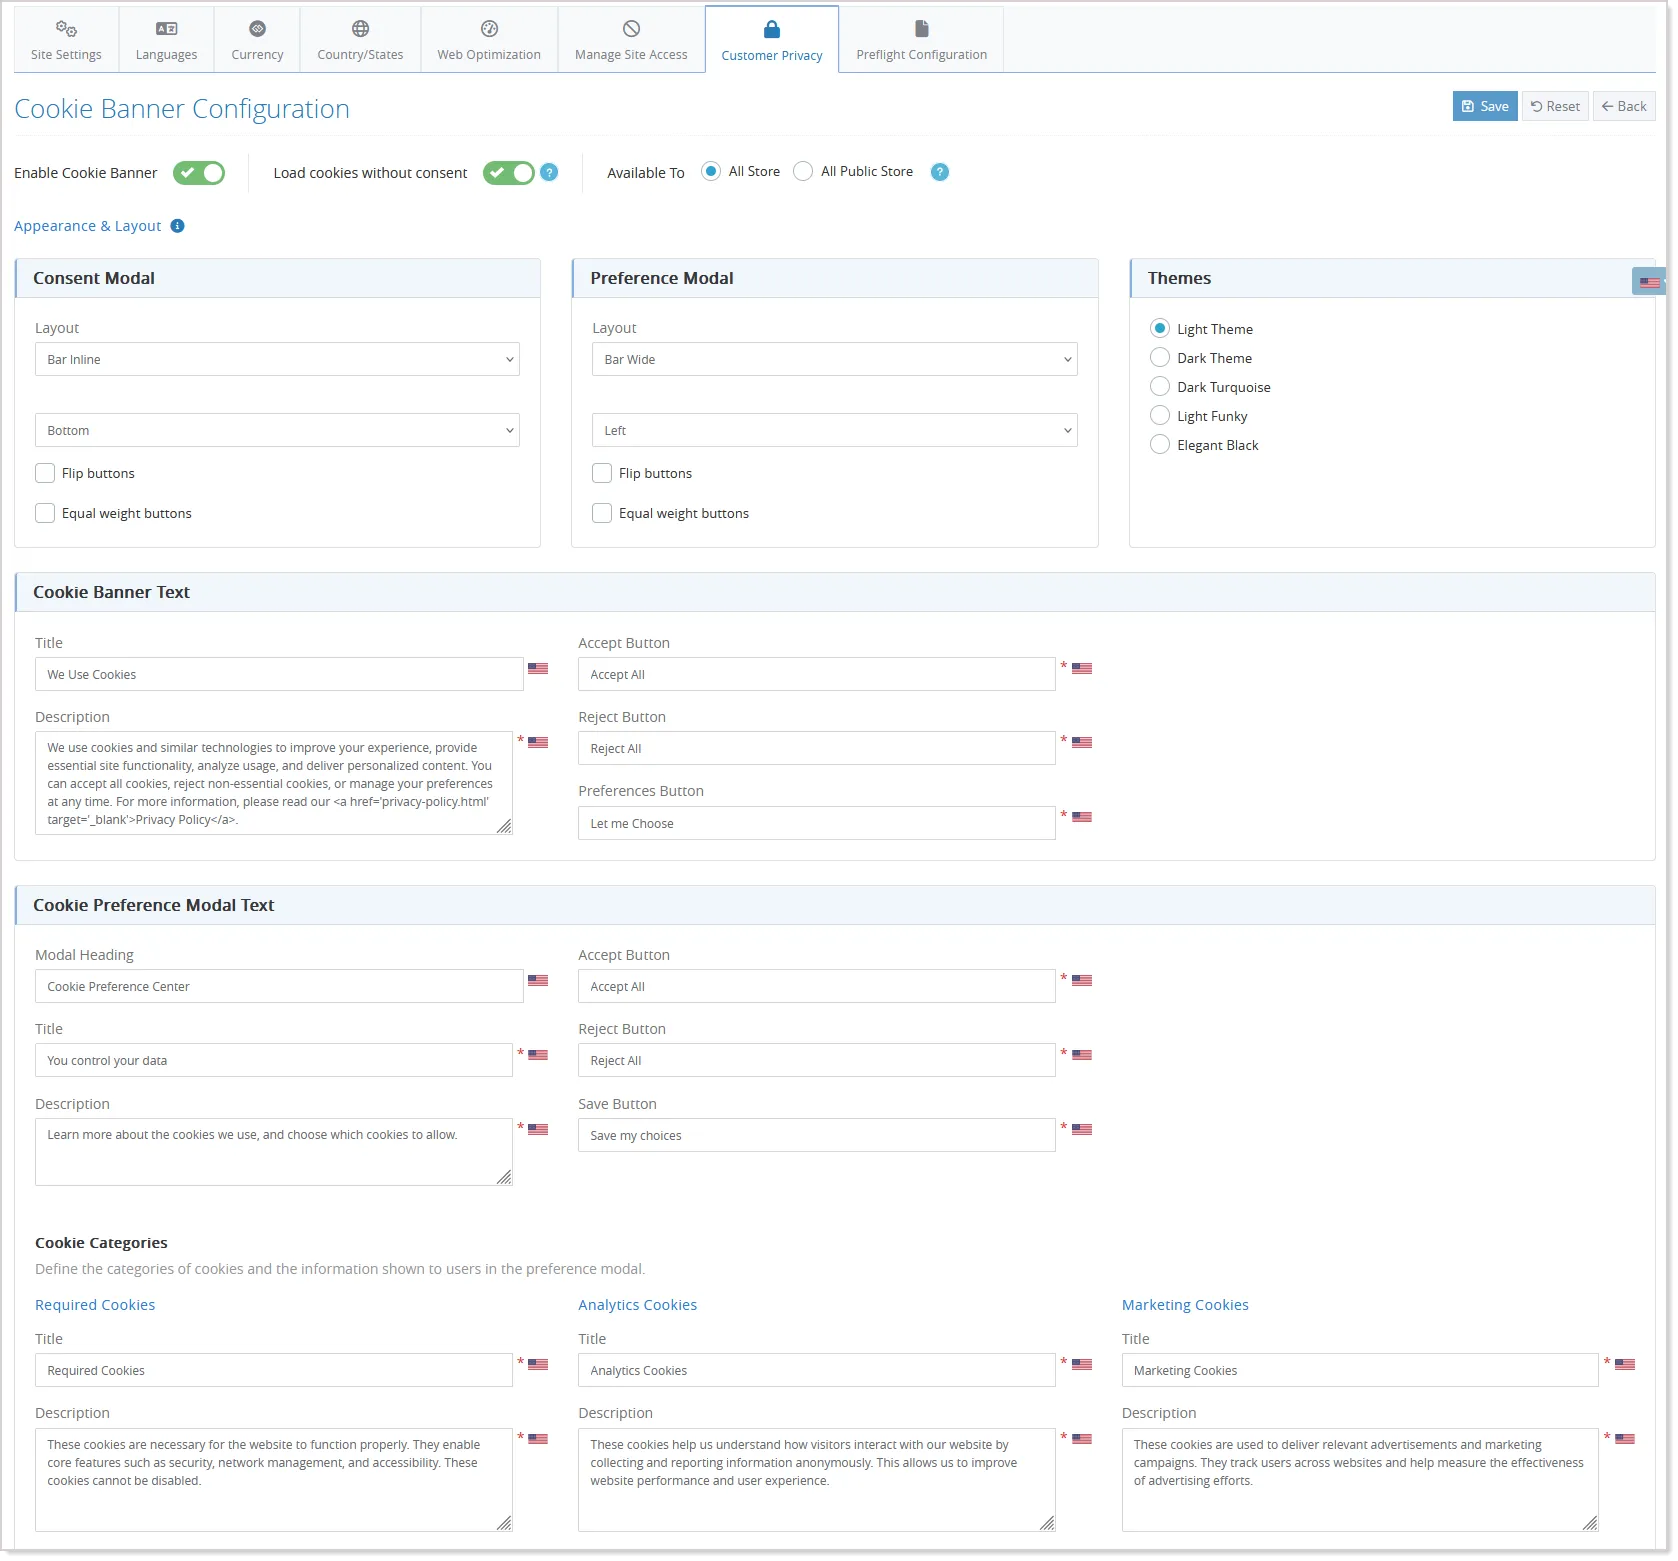Click the flag icon beside Marketing Cookies title field
The height and width of the screenshot is (1561, 1678).
(1625, 1364)
